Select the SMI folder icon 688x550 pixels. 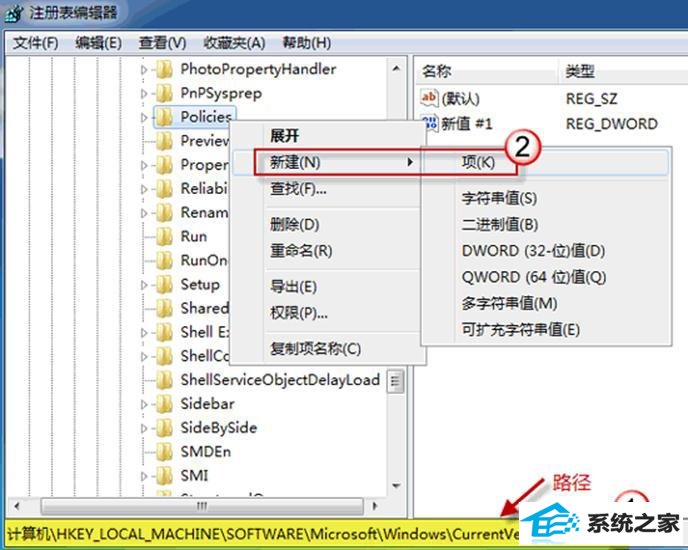click(165, 475)
